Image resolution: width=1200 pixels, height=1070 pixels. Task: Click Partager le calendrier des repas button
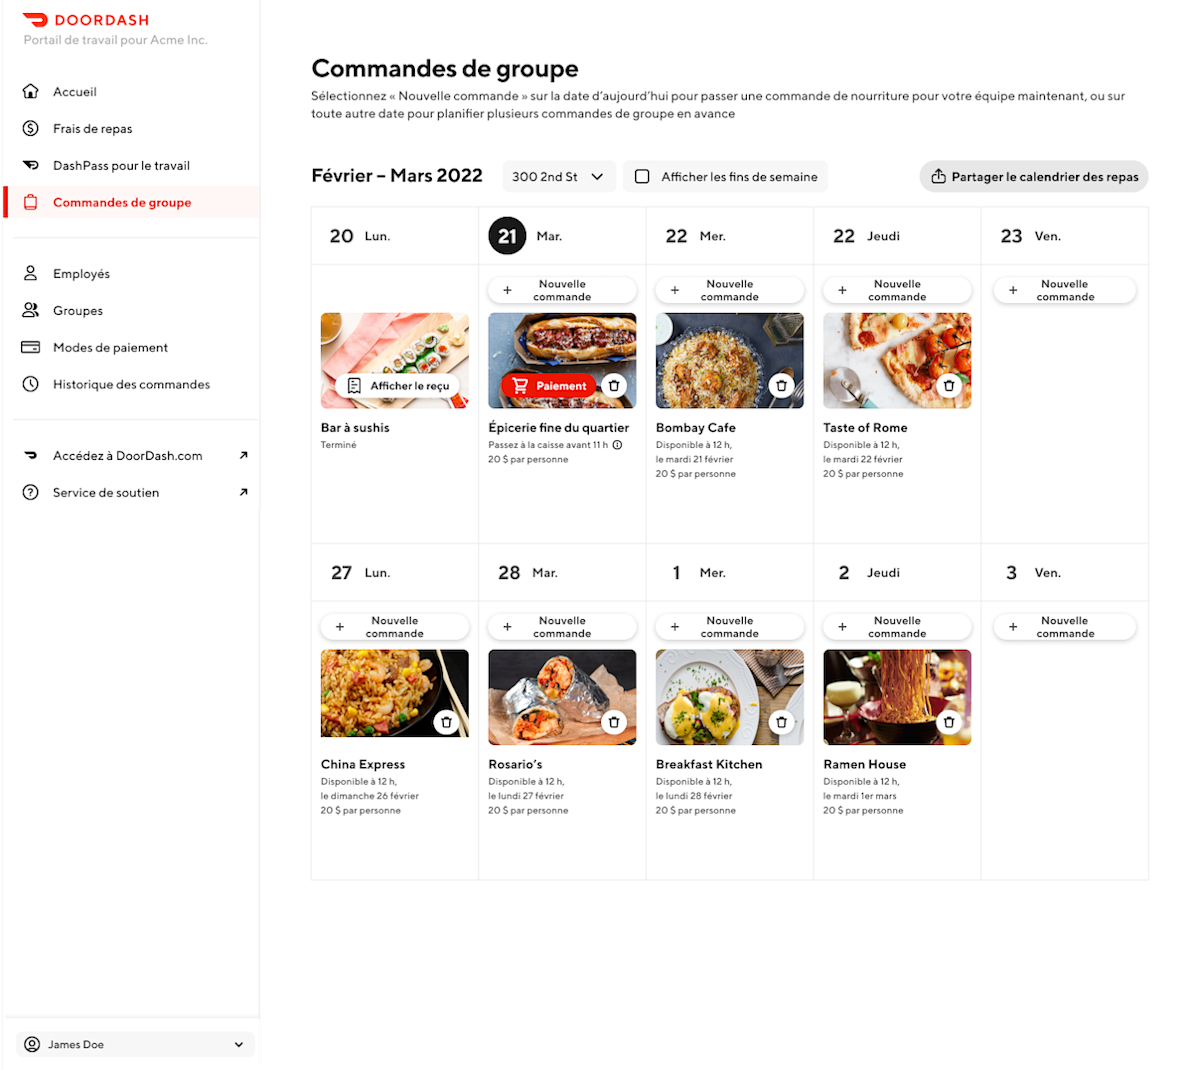[x=1034, y=177]
